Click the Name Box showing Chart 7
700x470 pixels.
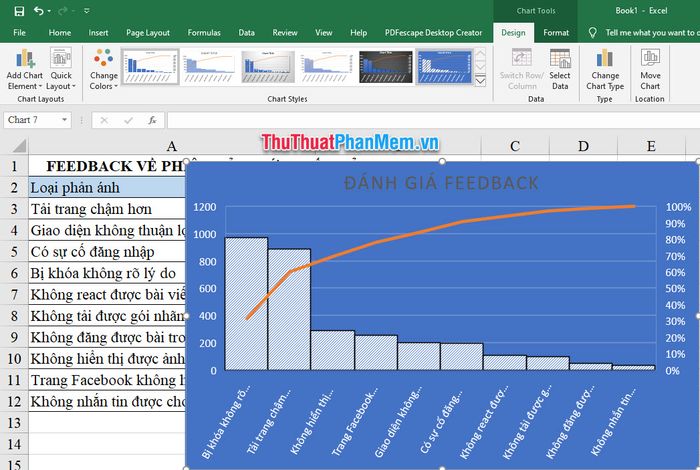(31, 120)
